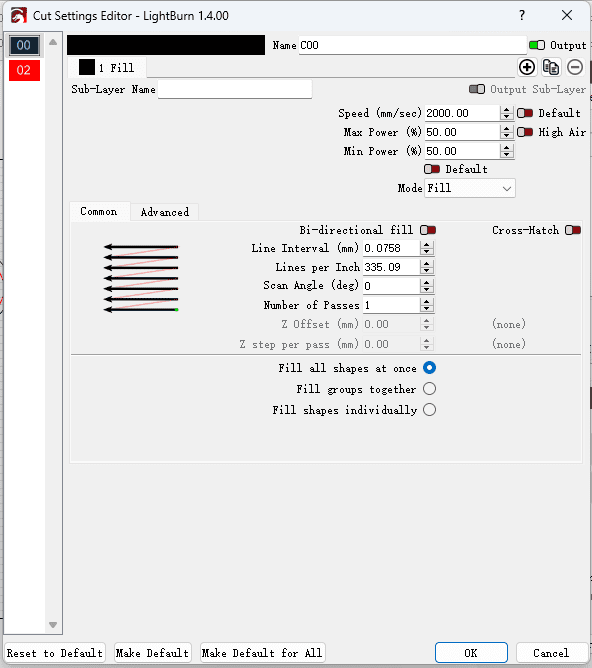Viewport: 592px width, 668px height.
Task: Click Reset to Default button
Action: pos(55,653)
